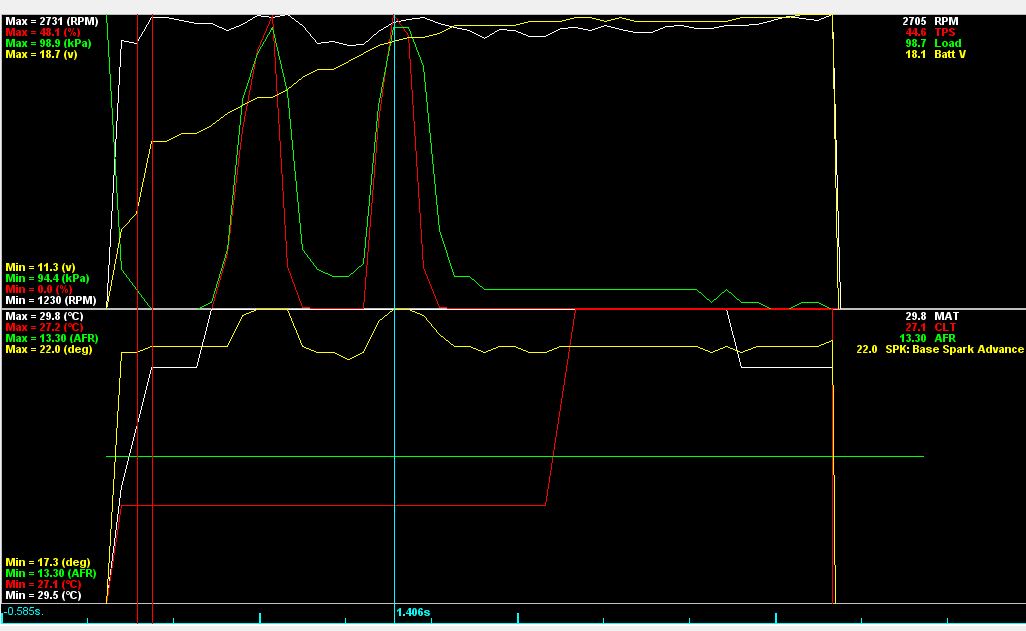Click the Min = 94.4 (kPa) readout
This screenshot has width=1026, height=631.
point(45,278)
